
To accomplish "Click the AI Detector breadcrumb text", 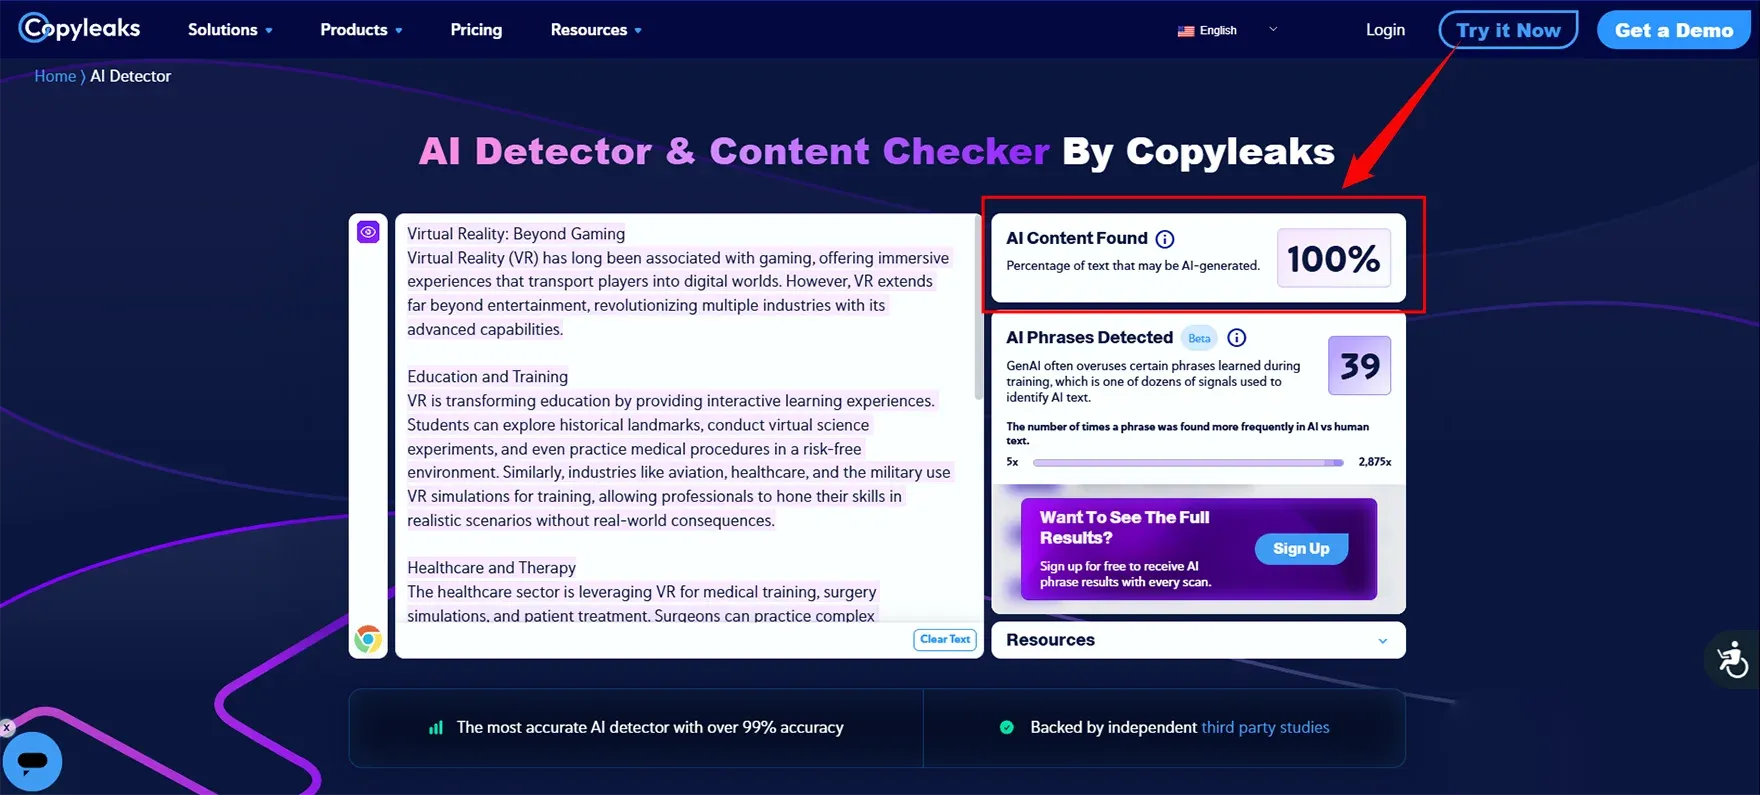I will coord(131,76).
